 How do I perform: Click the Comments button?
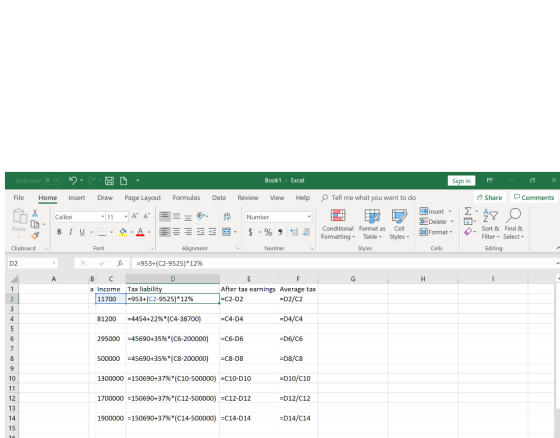(534, 198)
